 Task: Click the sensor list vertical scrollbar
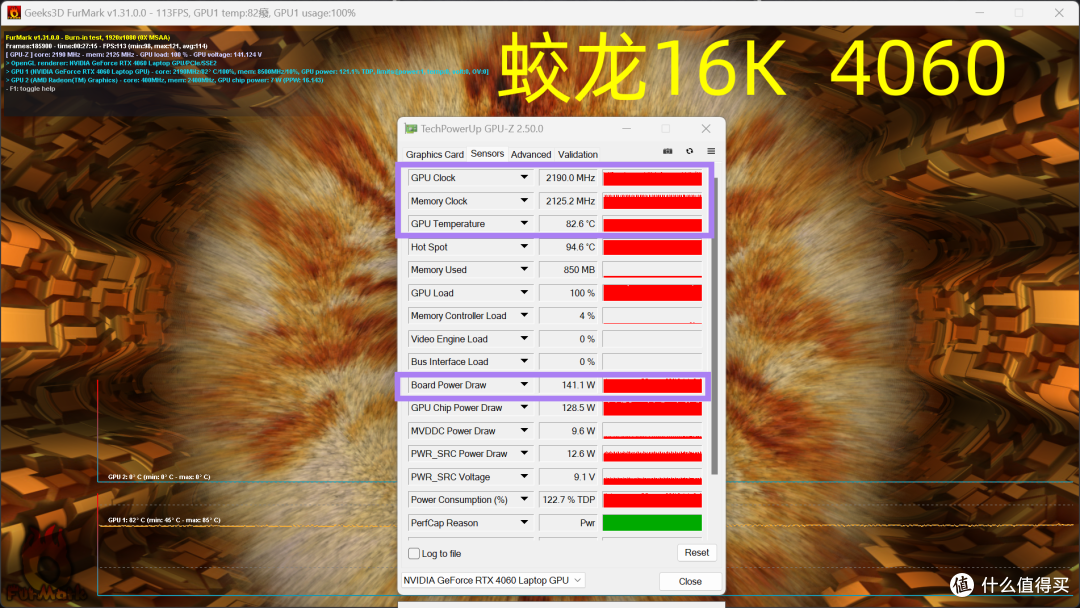pyautogui.click(x=713, y=320)
